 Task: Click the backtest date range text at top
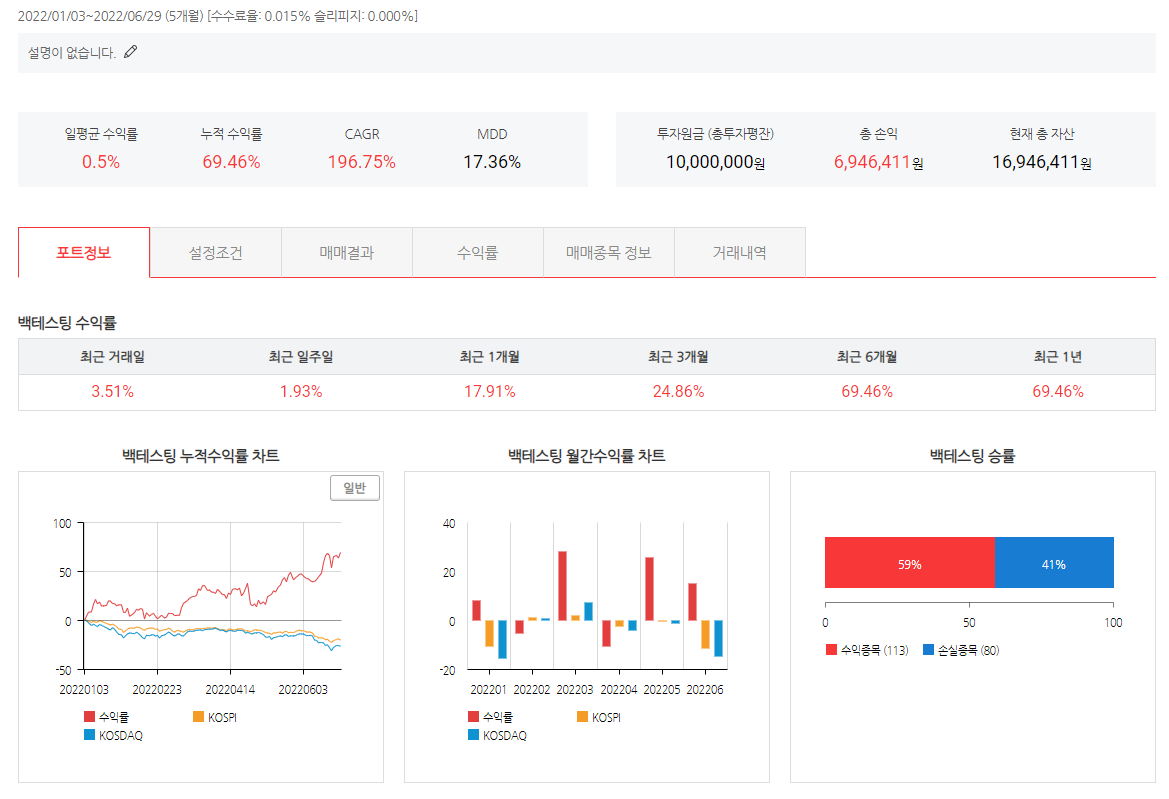point(218,16)
